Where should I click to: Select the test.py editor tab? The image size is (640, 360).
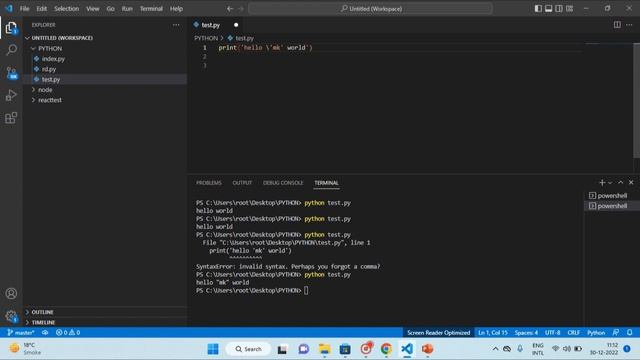pos(216,25)
